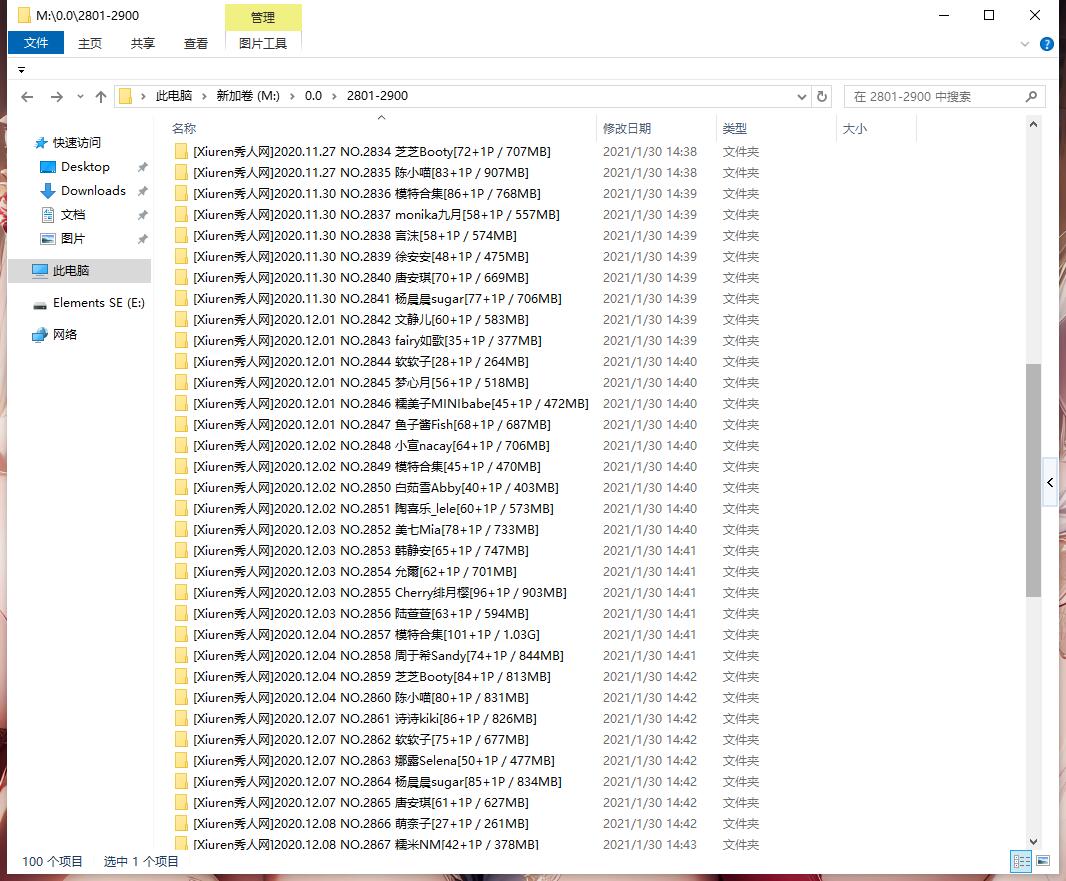Select the 管理 contextual tab
Viewport: 1066px width, 881px height.
tap(263, 18)
